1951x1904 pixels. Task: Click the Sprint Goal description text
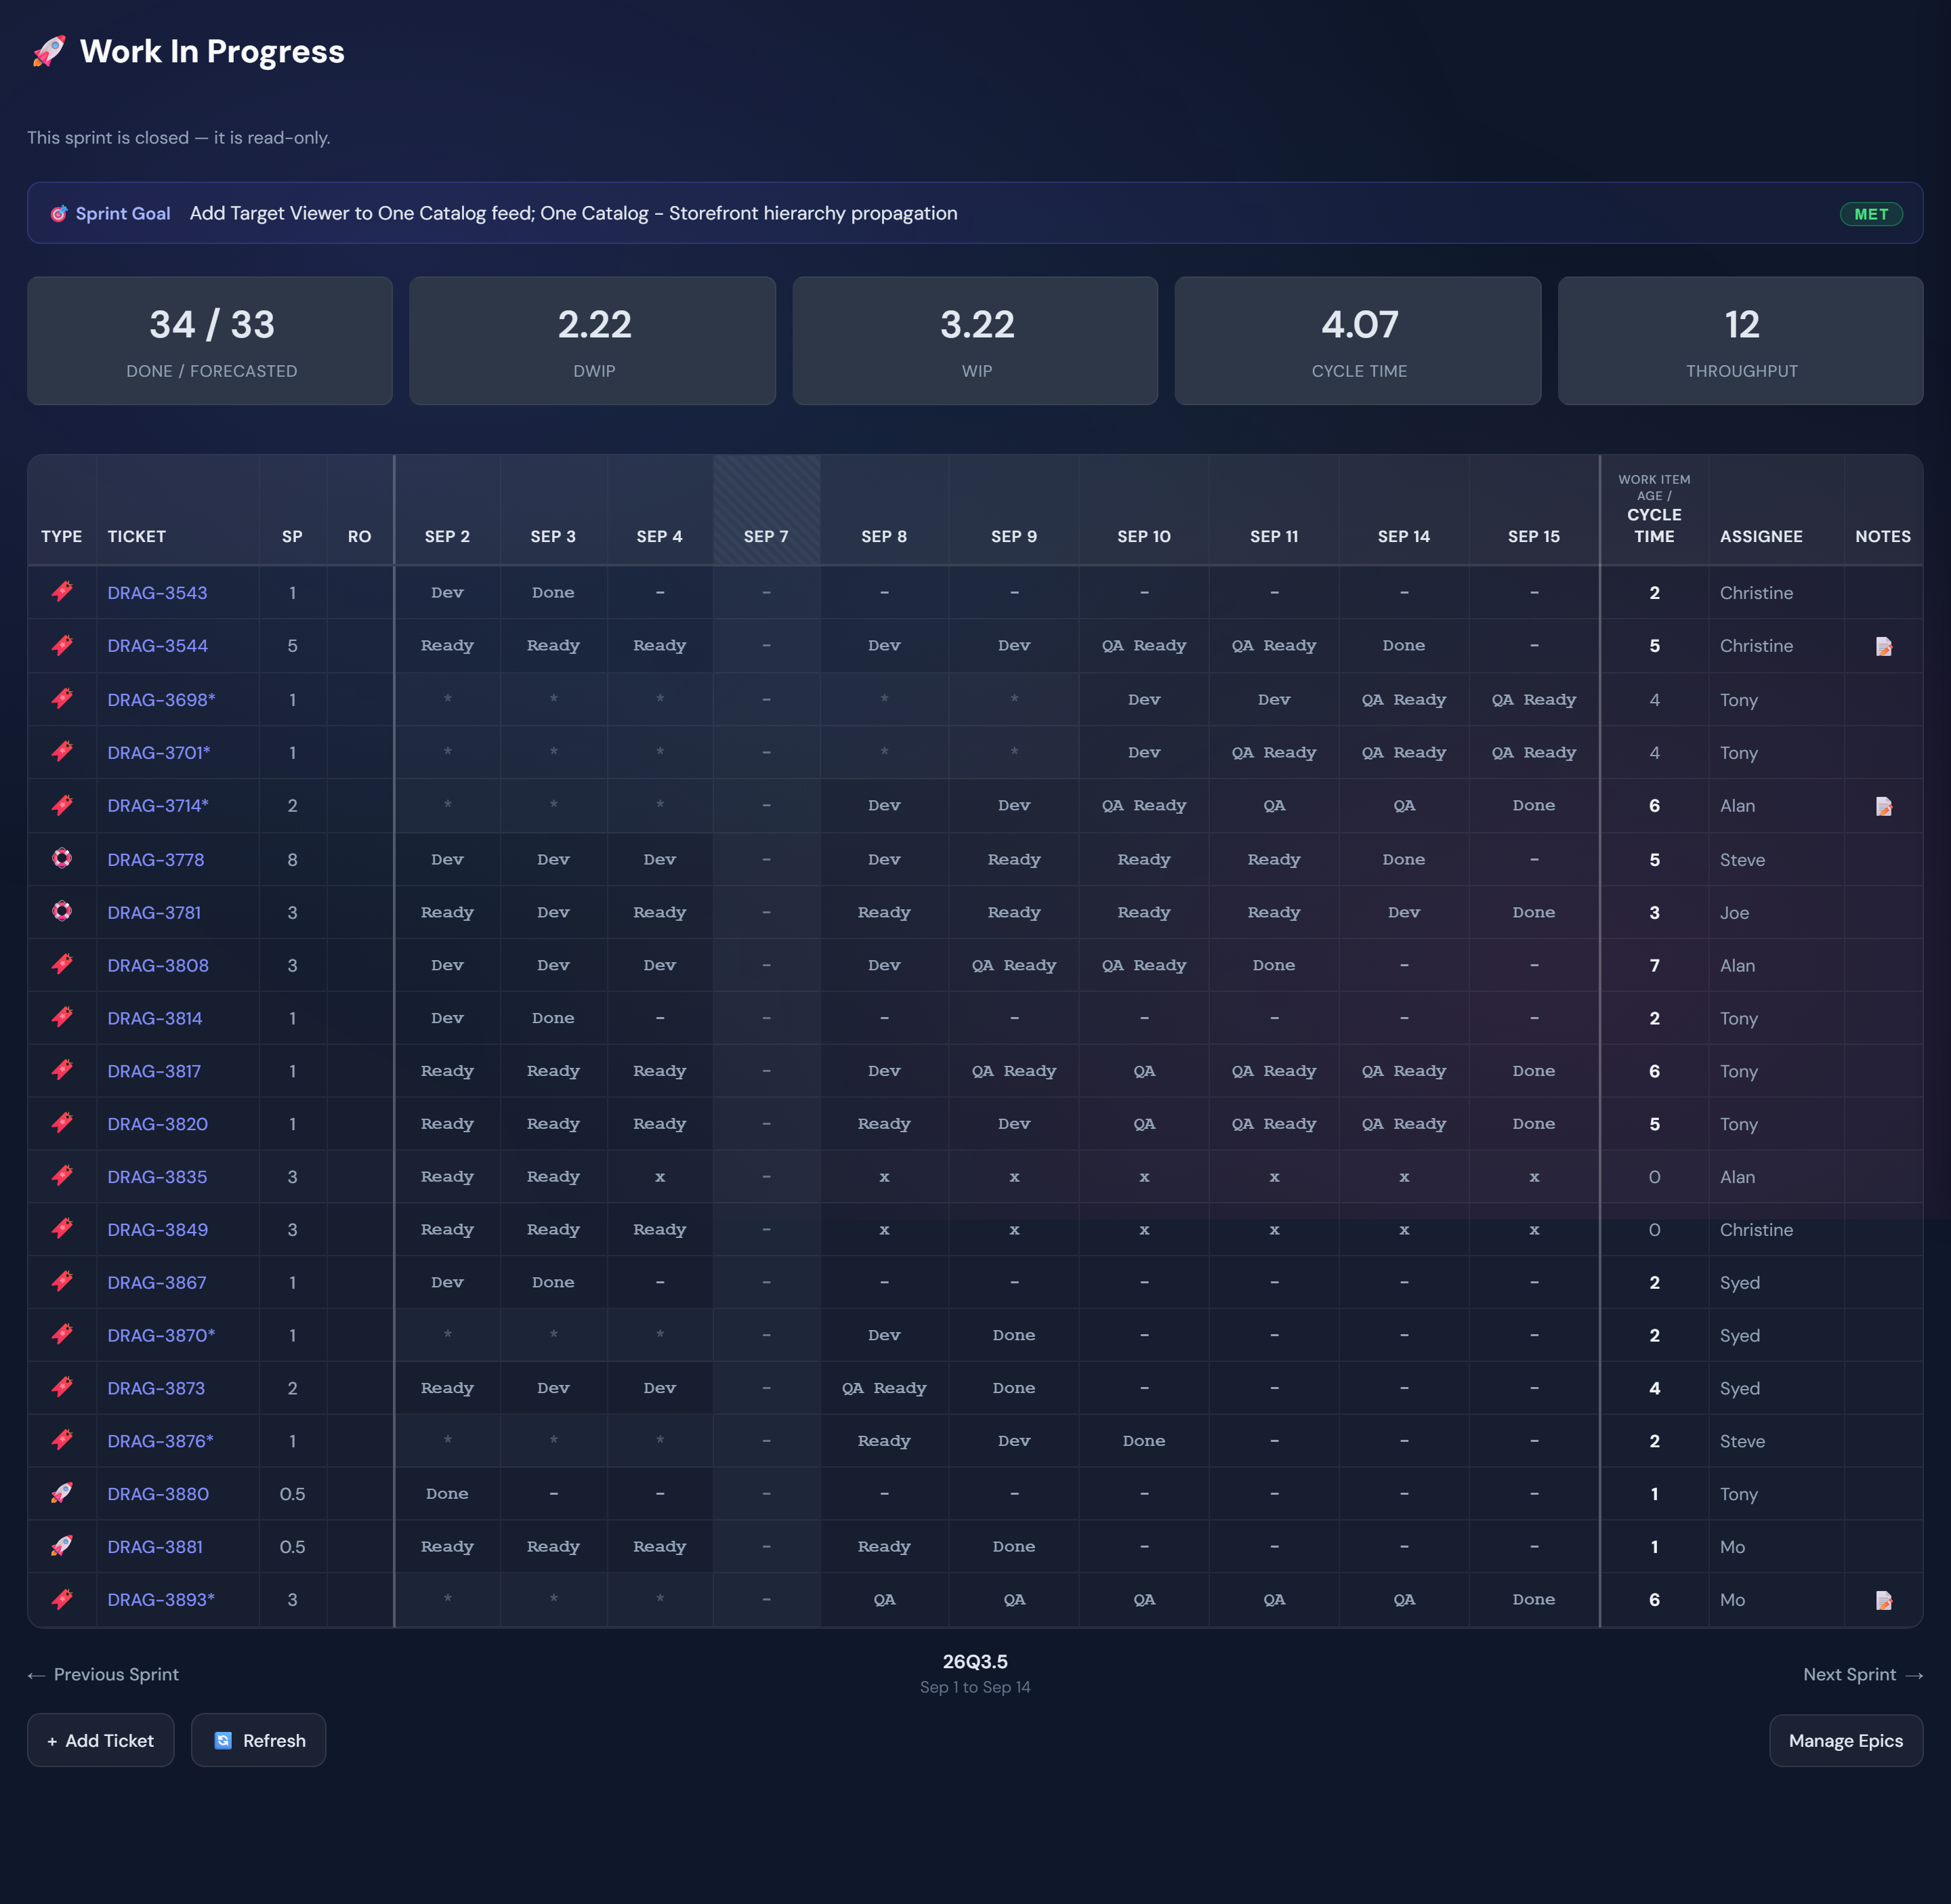pos(573,213)
